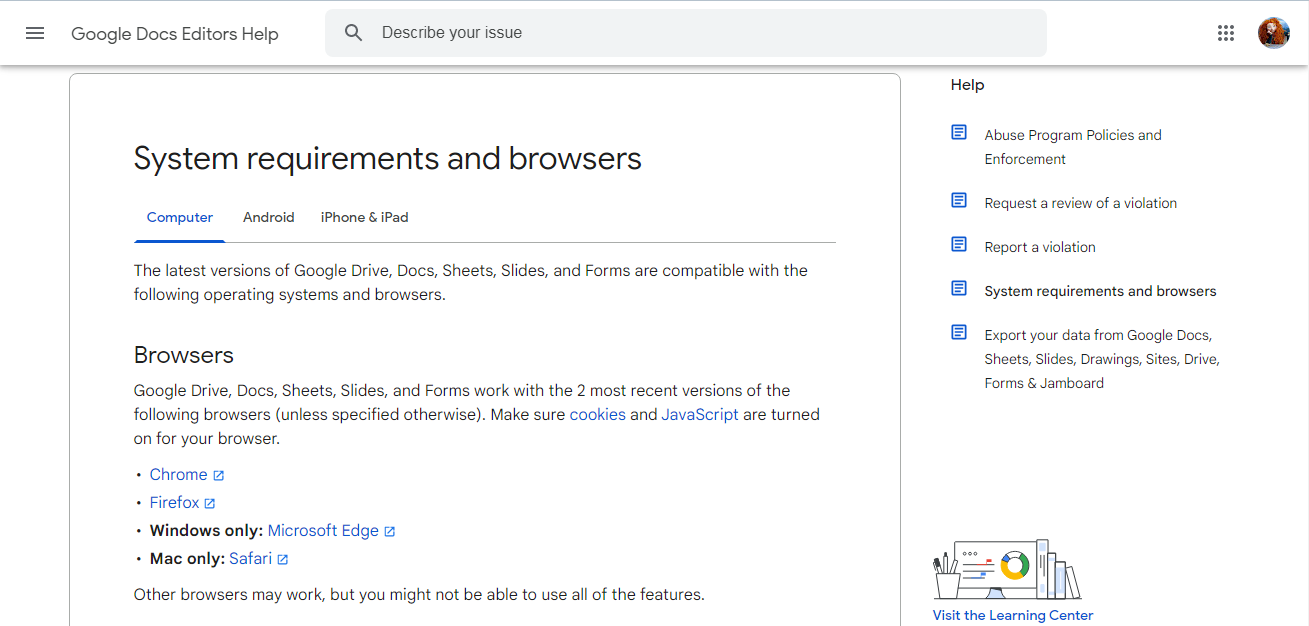The image size is (1309, 626).
Task: Focus the Describe your issue search field
Action: click(685, 33)
